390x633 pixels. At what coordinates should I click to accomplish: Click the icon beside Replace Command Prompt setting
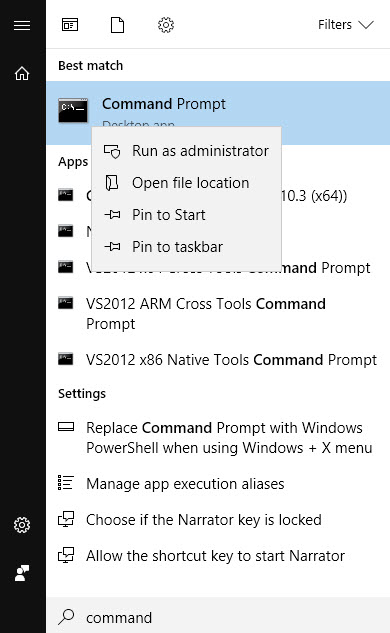click(x=66, y=427)
